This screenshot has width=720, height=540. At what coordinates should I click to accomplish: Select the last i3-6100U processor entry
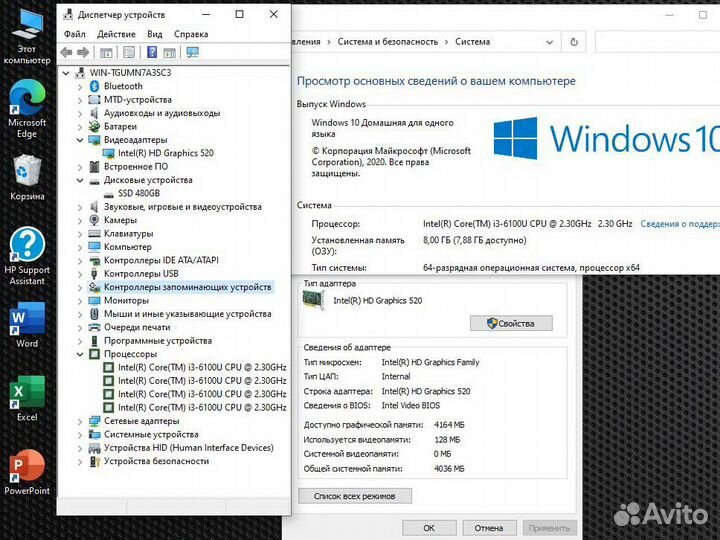click(x=202, y=407)
